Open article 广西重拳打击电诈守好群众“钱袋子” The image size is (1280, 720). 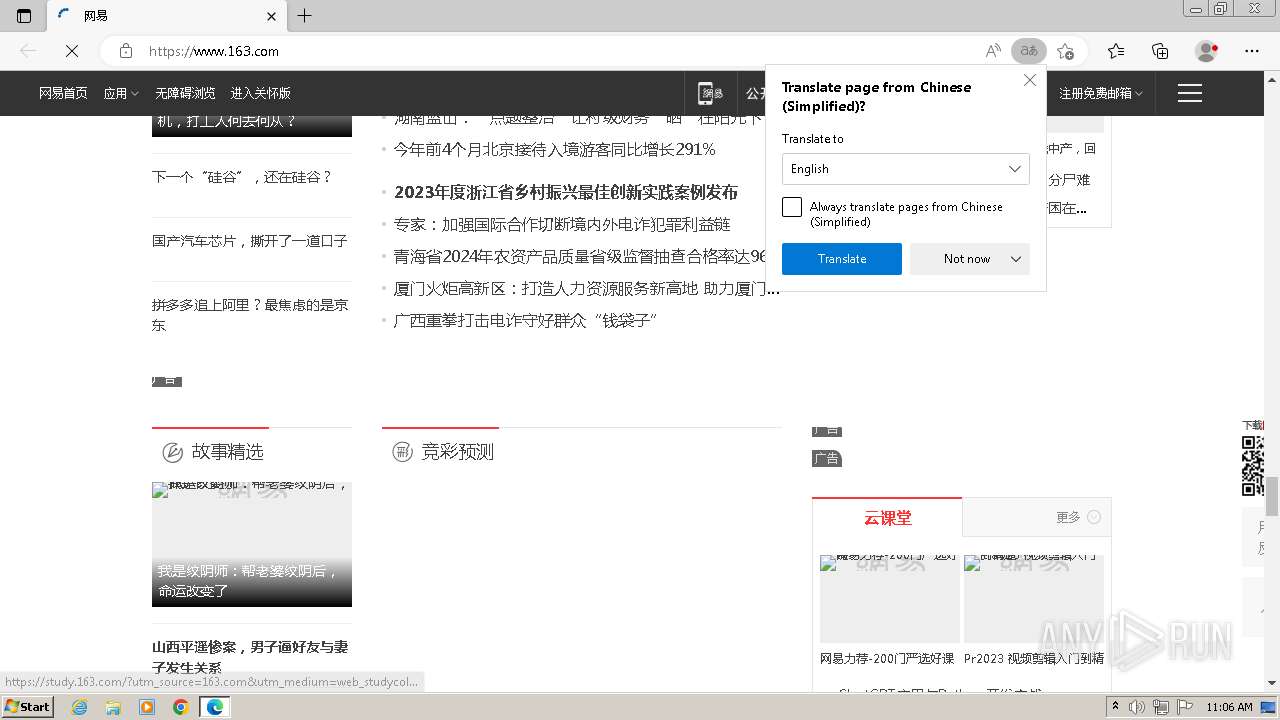[x=525, y=321]
